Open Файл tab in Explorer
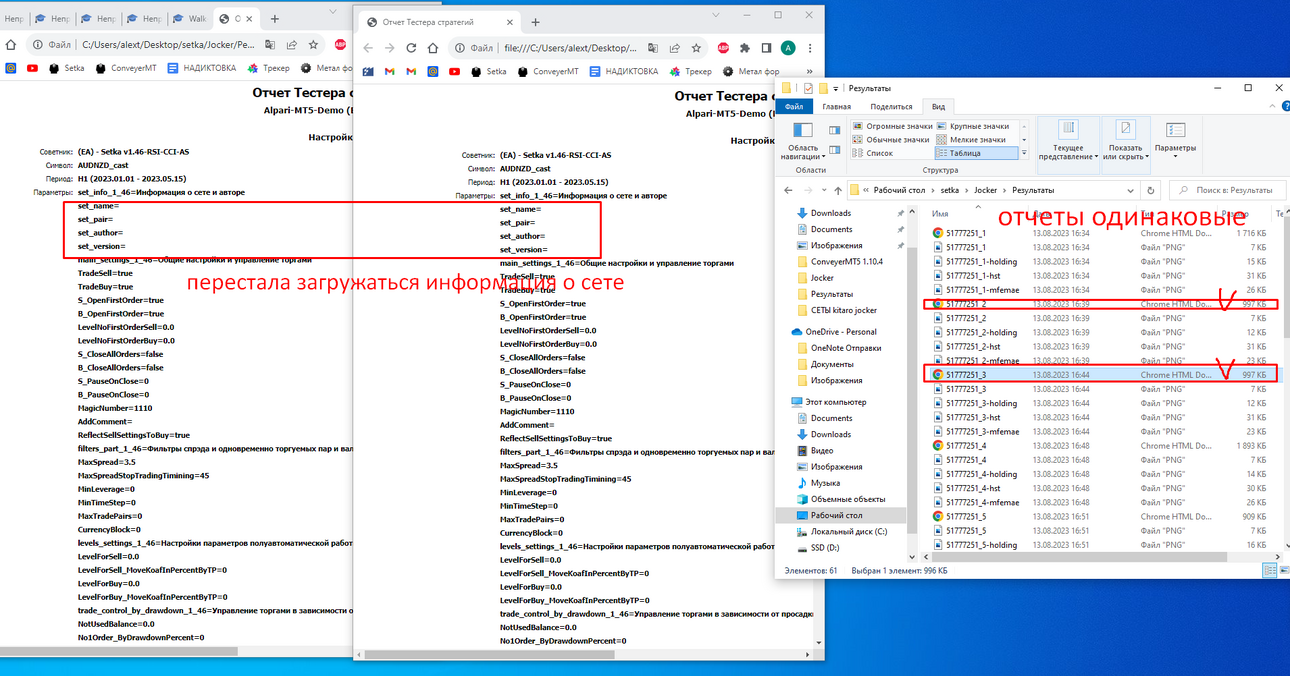1290x676 pixels. [x=794, y=106]
